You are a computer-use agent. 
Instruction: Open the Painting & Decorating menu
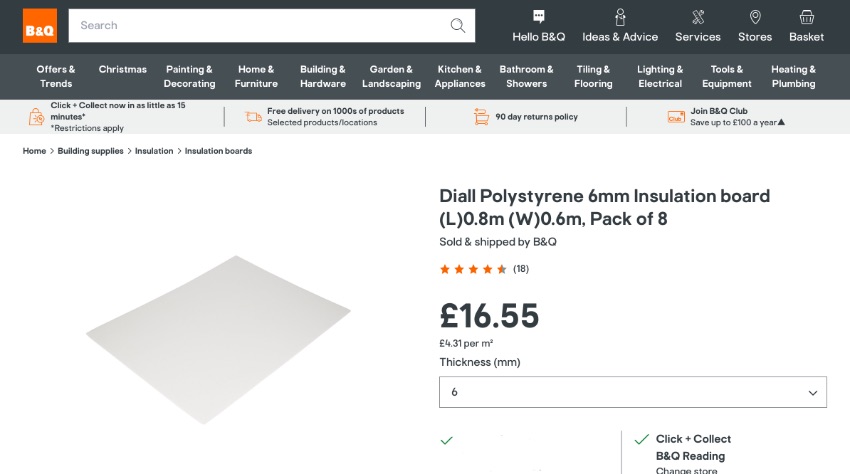[x=189, y=77]
